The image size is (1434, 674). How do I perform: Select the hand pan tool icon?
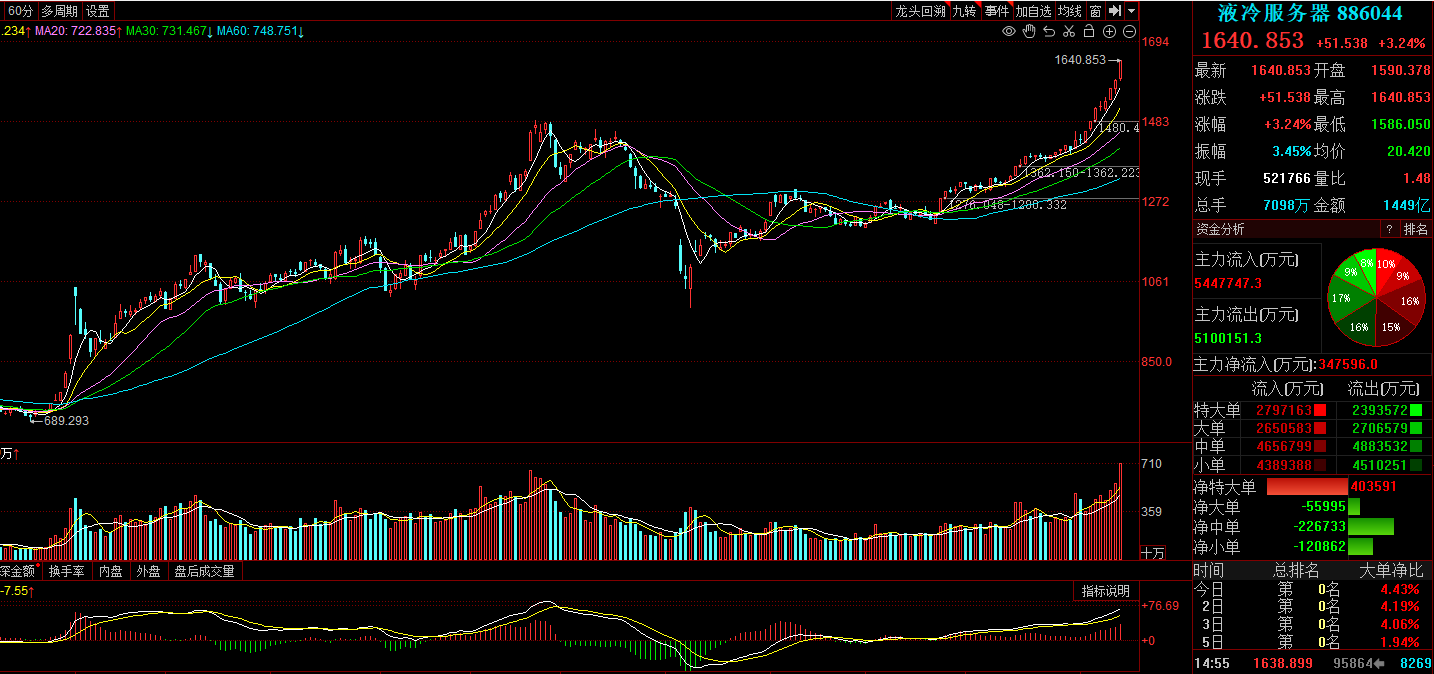point(1028,32)
